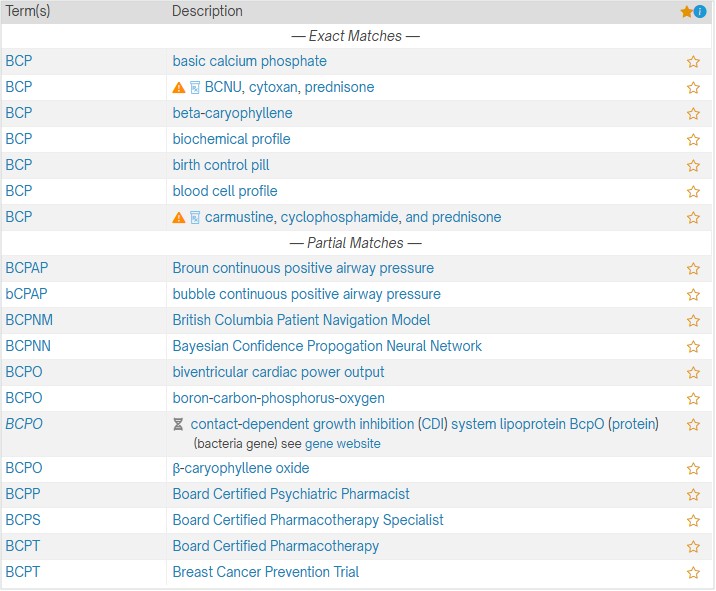Star the Breast Cancer Prevention Trial row
716x591 pixels.
(x=693, y=573)
